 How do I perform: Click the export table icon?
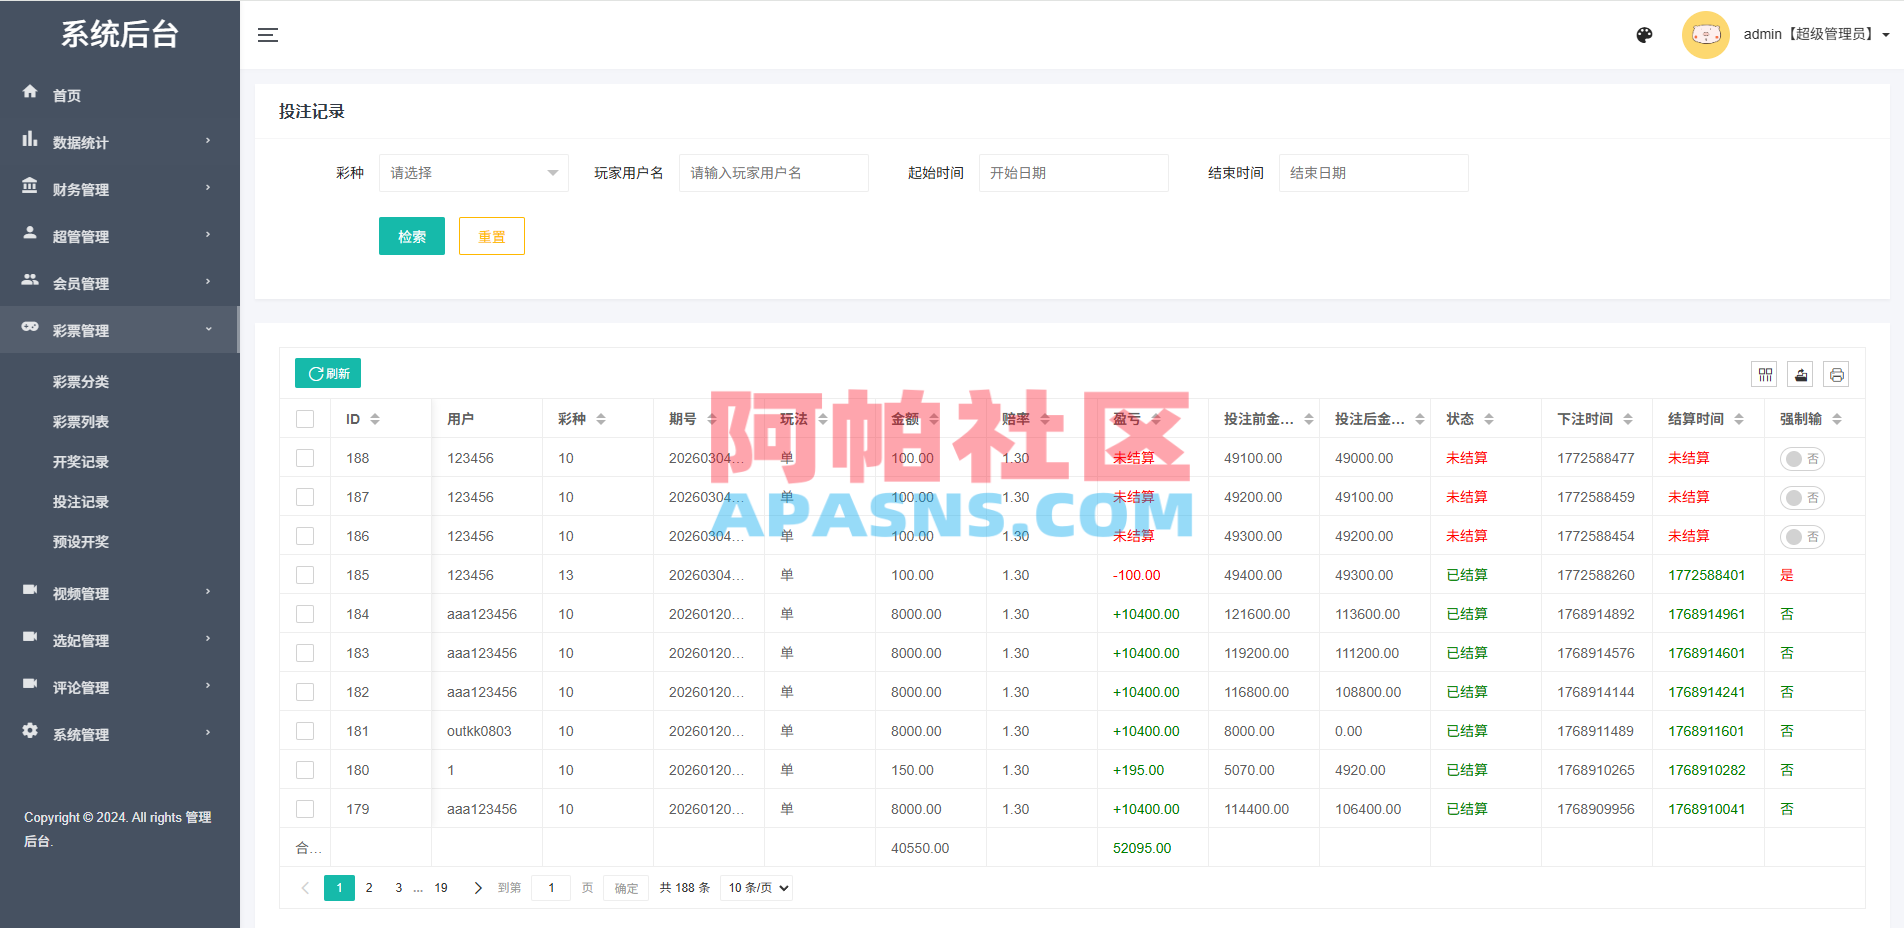click(1801, 374)
